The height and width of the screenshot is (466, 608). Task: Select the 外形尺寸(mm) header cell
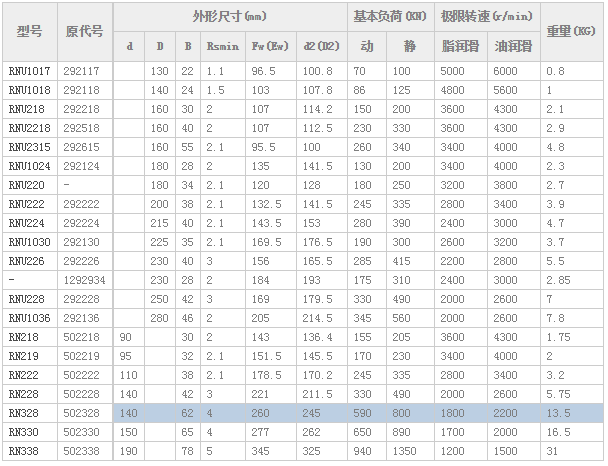point(229,17)
